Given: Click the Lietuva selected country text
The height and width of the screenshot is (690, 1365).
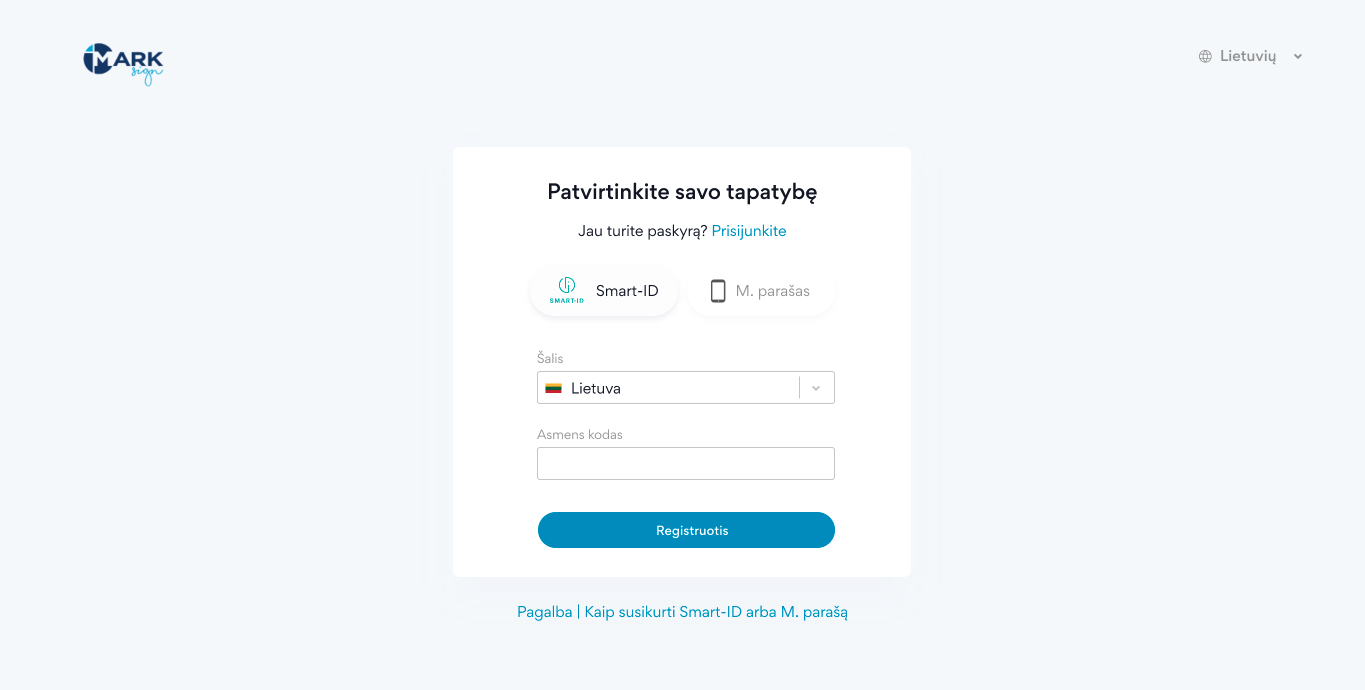Looking at the screenshot, I should [x=596, y=388].
